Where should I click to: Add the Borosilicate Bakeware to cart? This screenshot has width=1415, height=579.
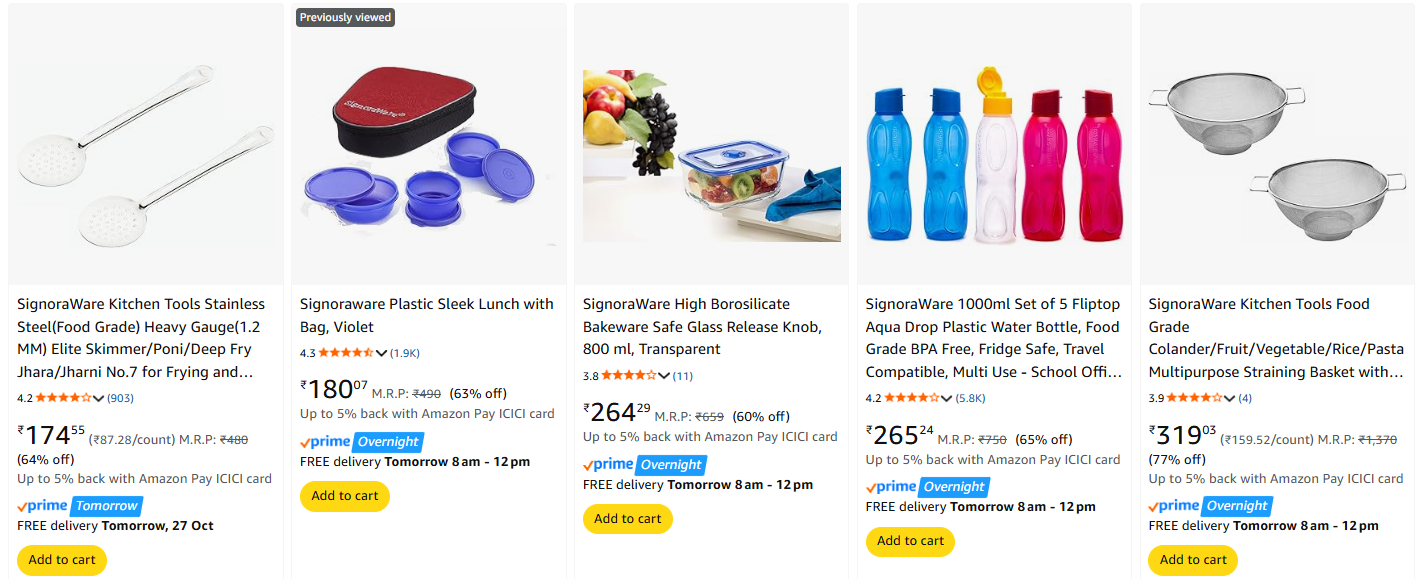click(x=628, y=519)
